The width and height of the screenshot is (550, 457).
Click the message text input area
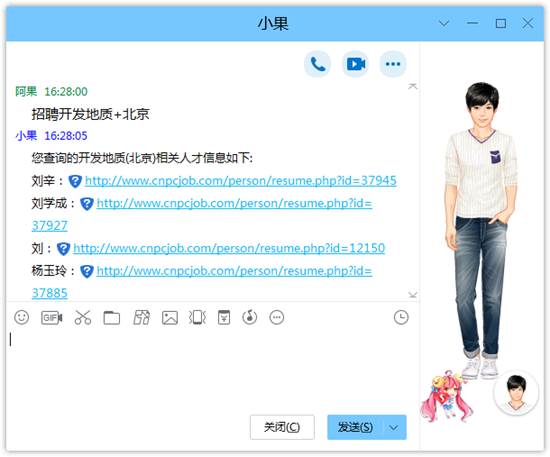pyautogui.click(x=210, y=368)
